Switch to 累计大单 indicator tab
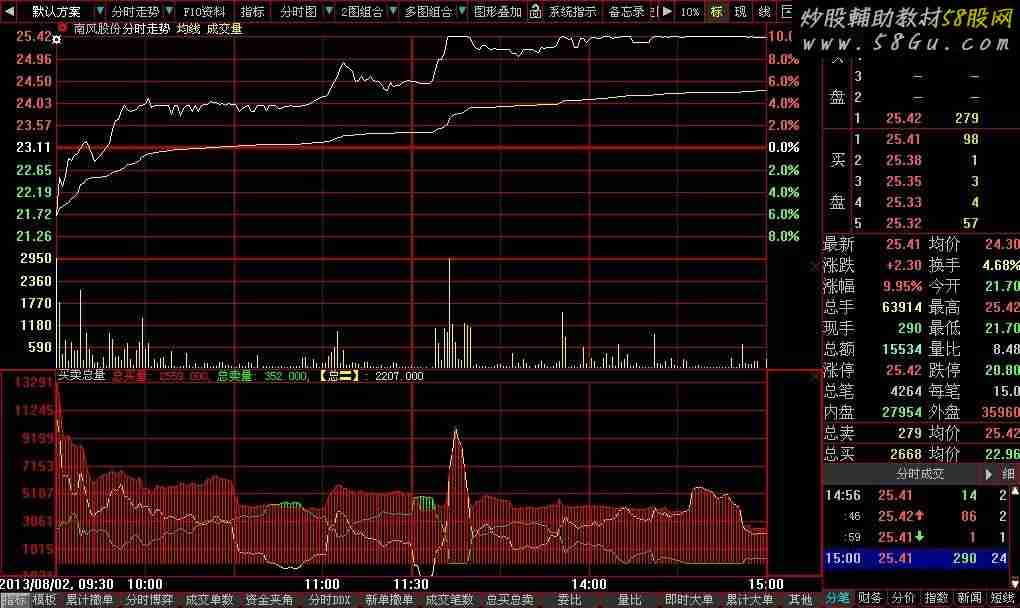1020x608 pixels. click(749, 600)
